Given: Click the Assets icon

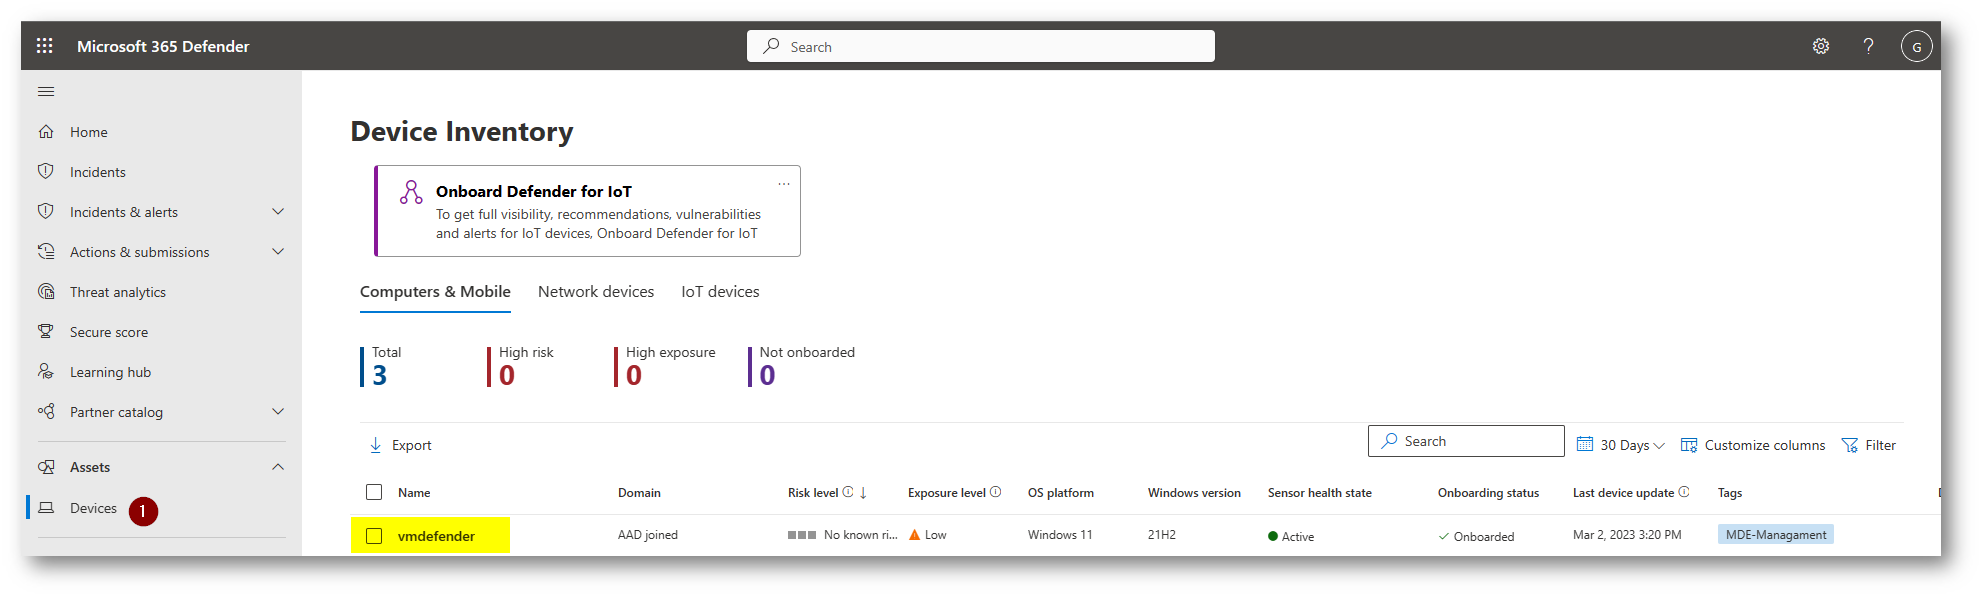Looking at the screenshot, I should pos(46,467).
